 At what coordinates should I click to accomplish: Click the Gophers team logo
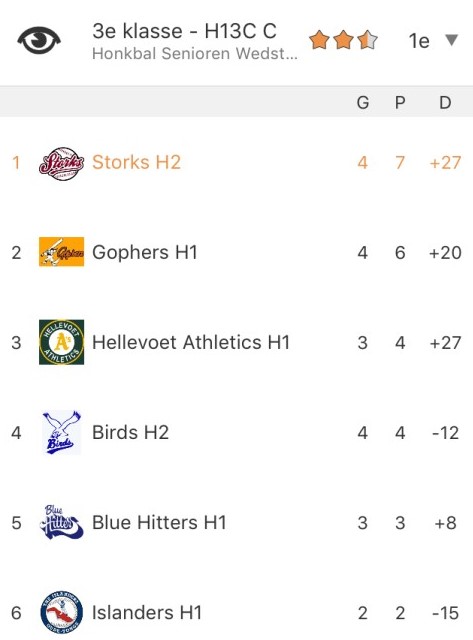point(62,252)
